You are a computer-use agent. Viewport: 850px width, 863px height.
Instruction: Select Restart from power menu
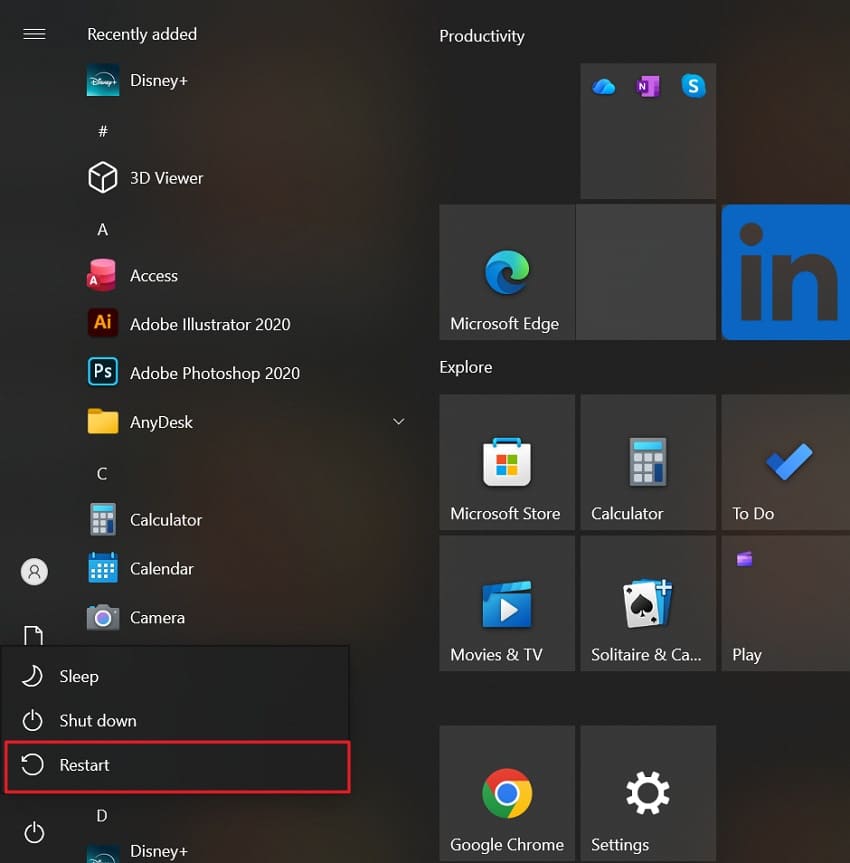[x=176, y=766]
